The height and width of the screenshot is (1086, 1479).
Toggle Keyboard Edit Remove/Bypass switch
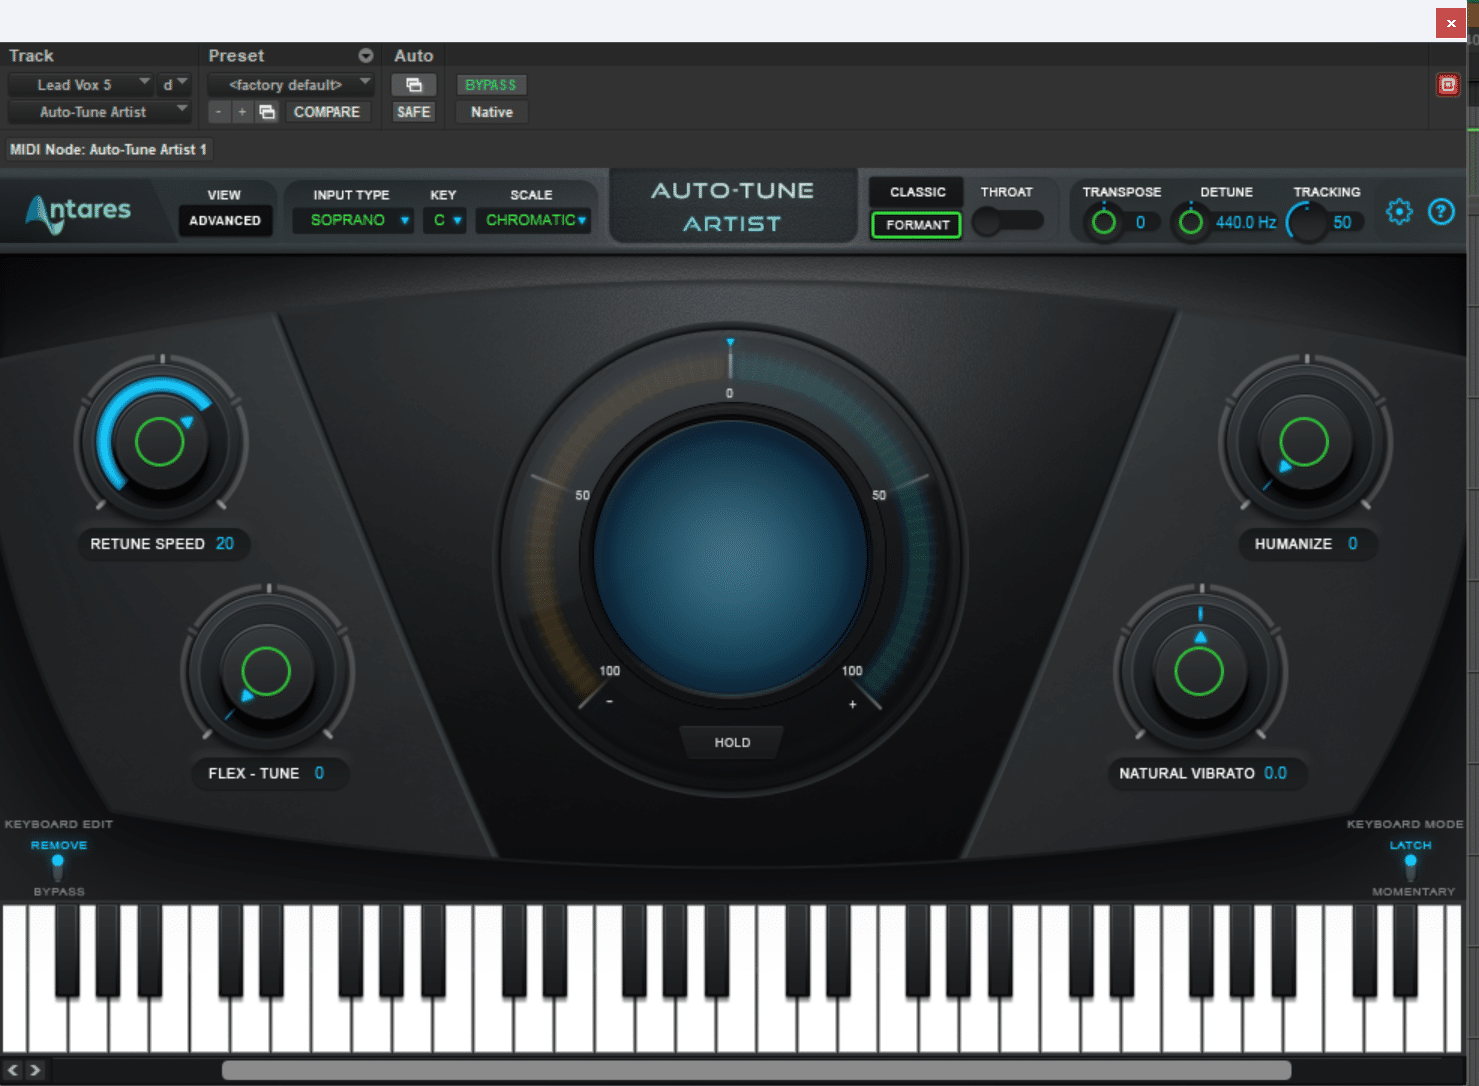58,867
